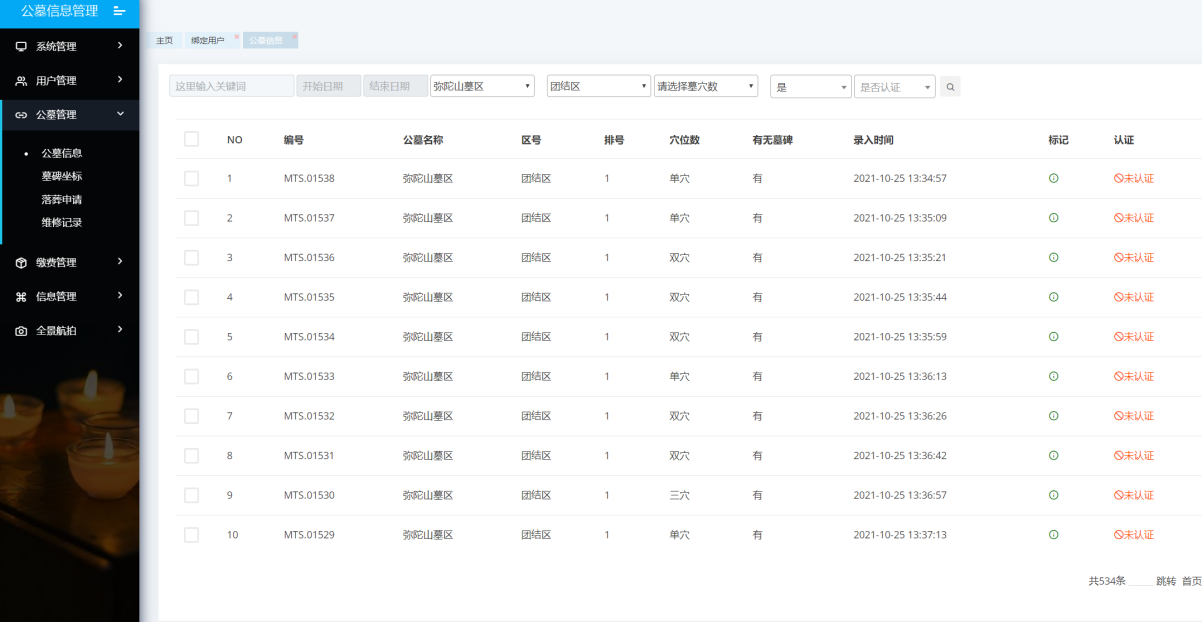
Task: Toggle the select-all checkbox in table header
Action: pyautogui.click(x=191, y=139)
